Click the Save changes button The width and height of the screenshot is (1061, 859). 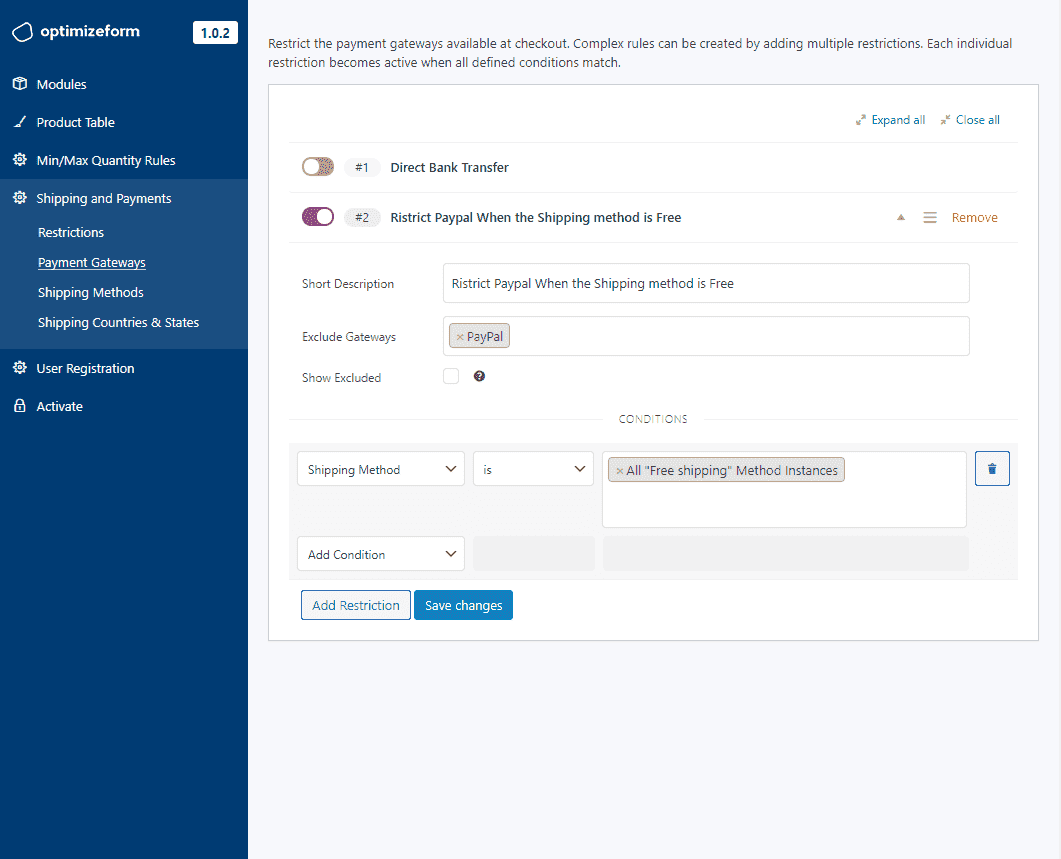pyautogui.click(x=464, y=605)
